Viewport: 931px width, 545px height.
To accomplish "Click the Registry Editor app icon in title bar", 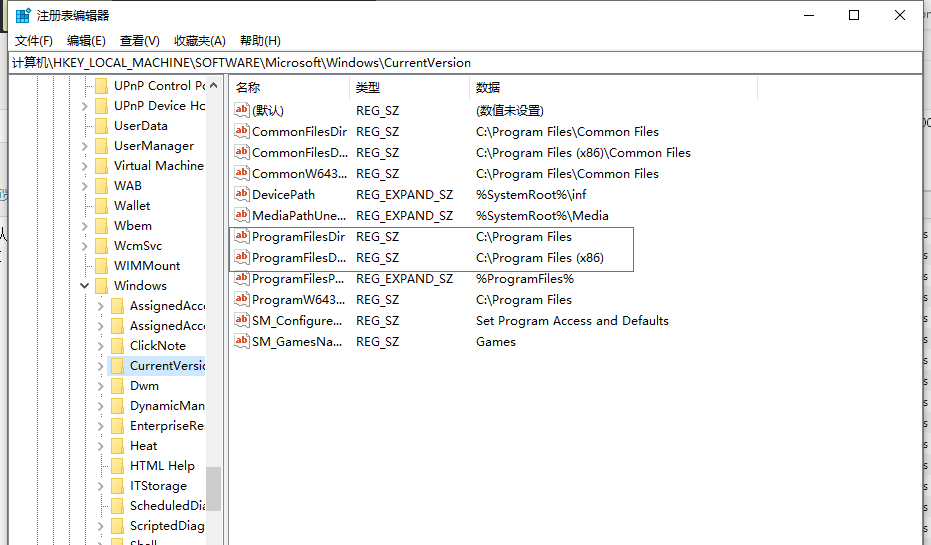I will coord(23,15).
